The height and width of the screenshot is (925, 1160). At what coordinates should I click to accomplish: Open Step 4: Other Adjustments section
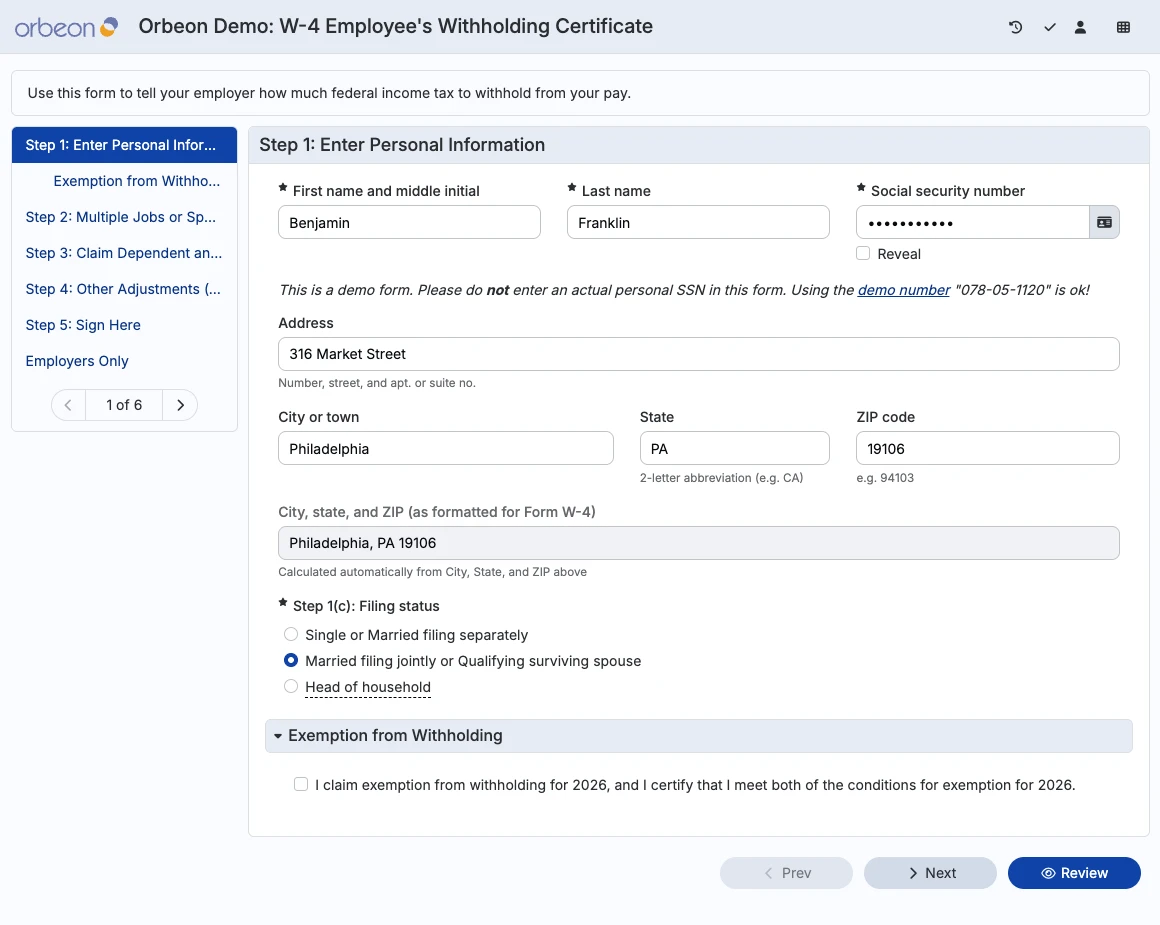point(123,289)
